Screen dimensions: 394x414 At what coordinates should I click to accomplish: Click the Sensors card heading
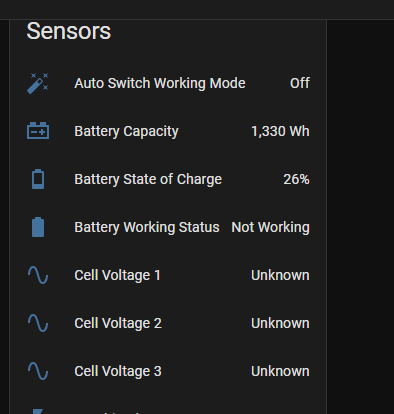pyautogui.click(x=69, y=31)
